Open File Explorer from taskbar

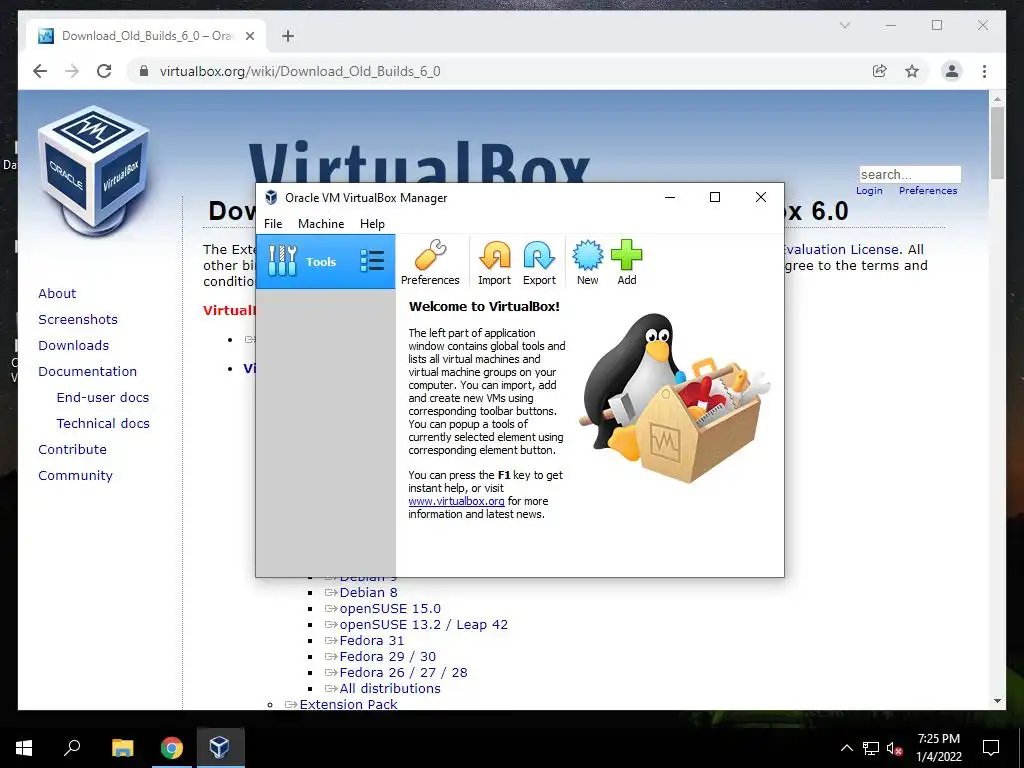click(x=122, y=748)
